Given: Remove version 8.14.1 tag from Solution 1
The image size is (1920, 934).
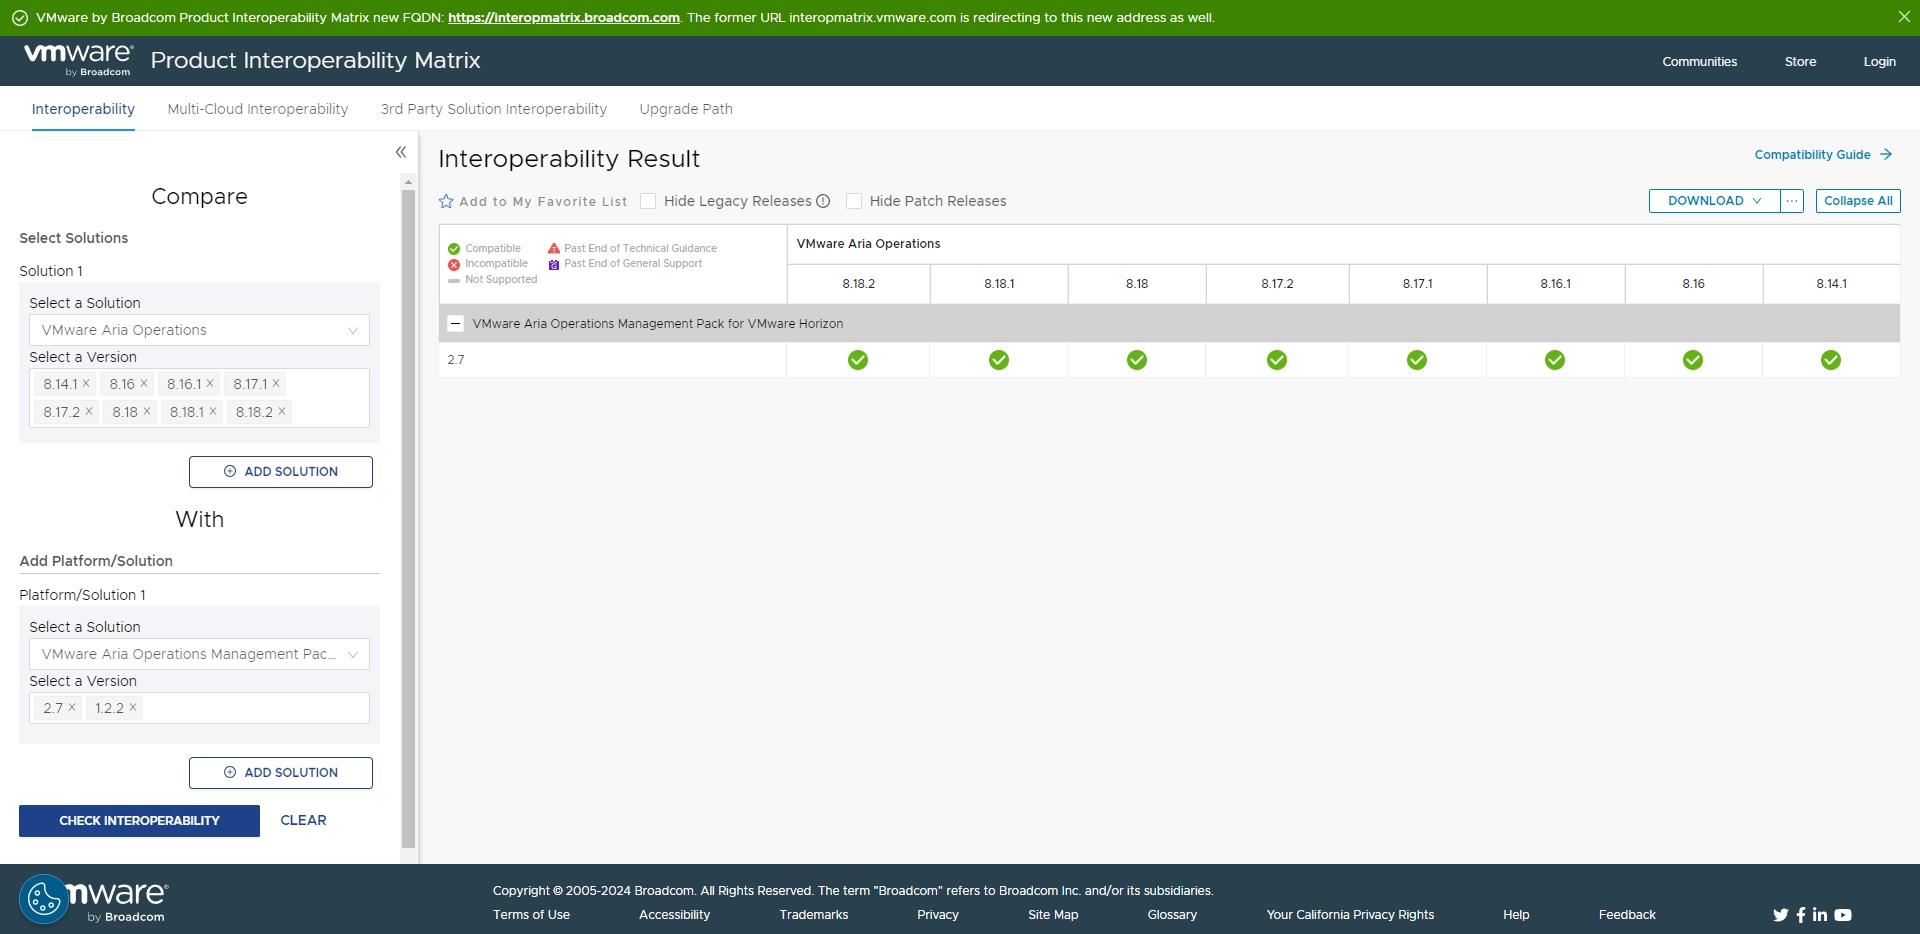Looking at the screenshot, I should point(86,384).
